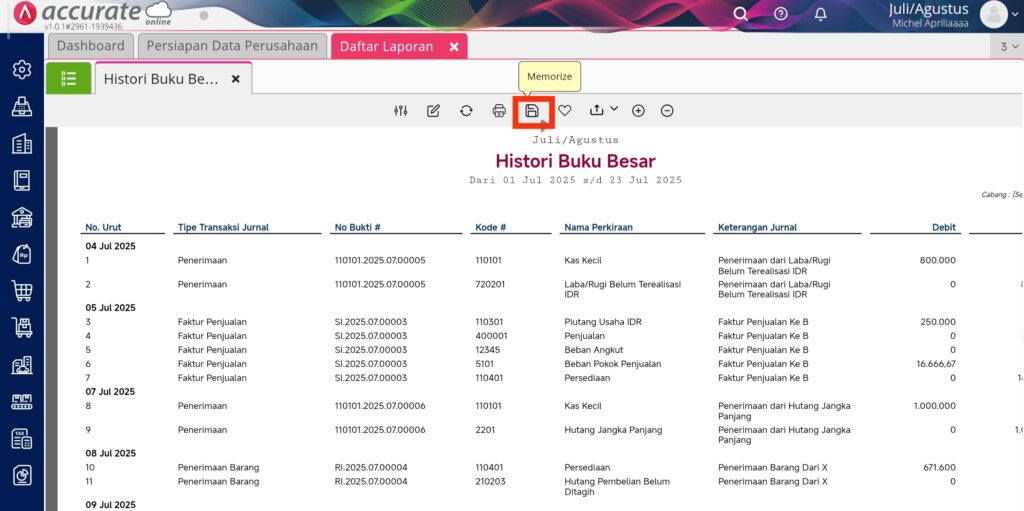
Task: Click the Nama Perkiraan column header
Action: pos(598,227)
